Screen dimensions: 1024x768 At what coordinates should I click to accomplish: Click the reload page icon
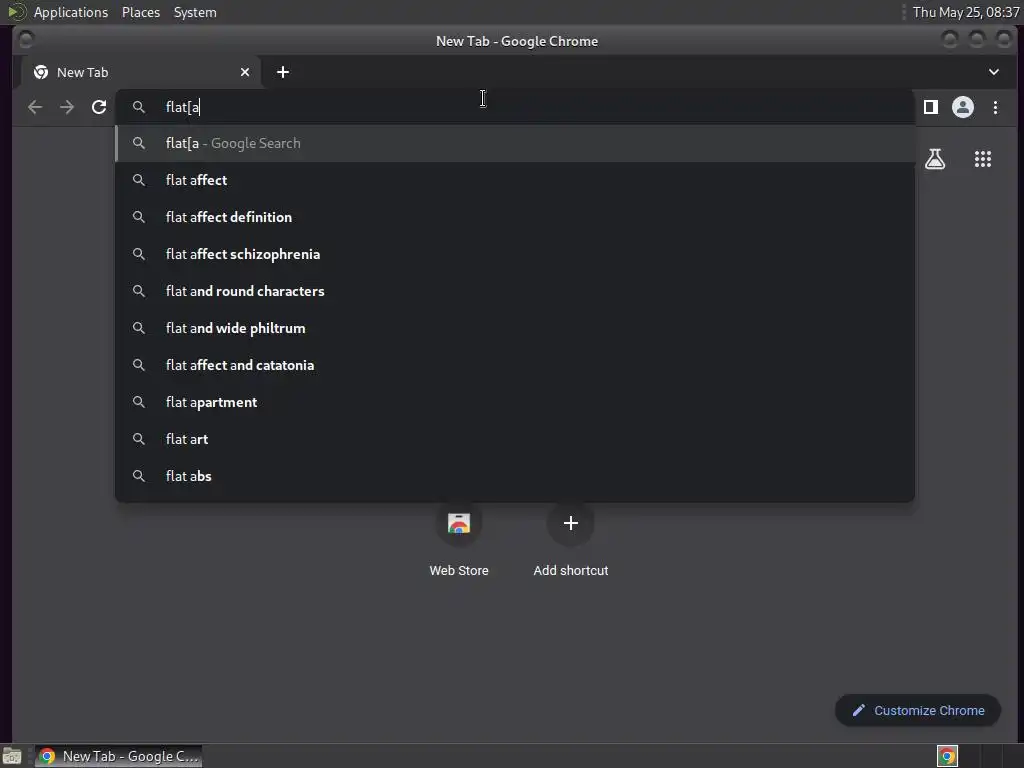pyautogui.click(x=99, y=107)
